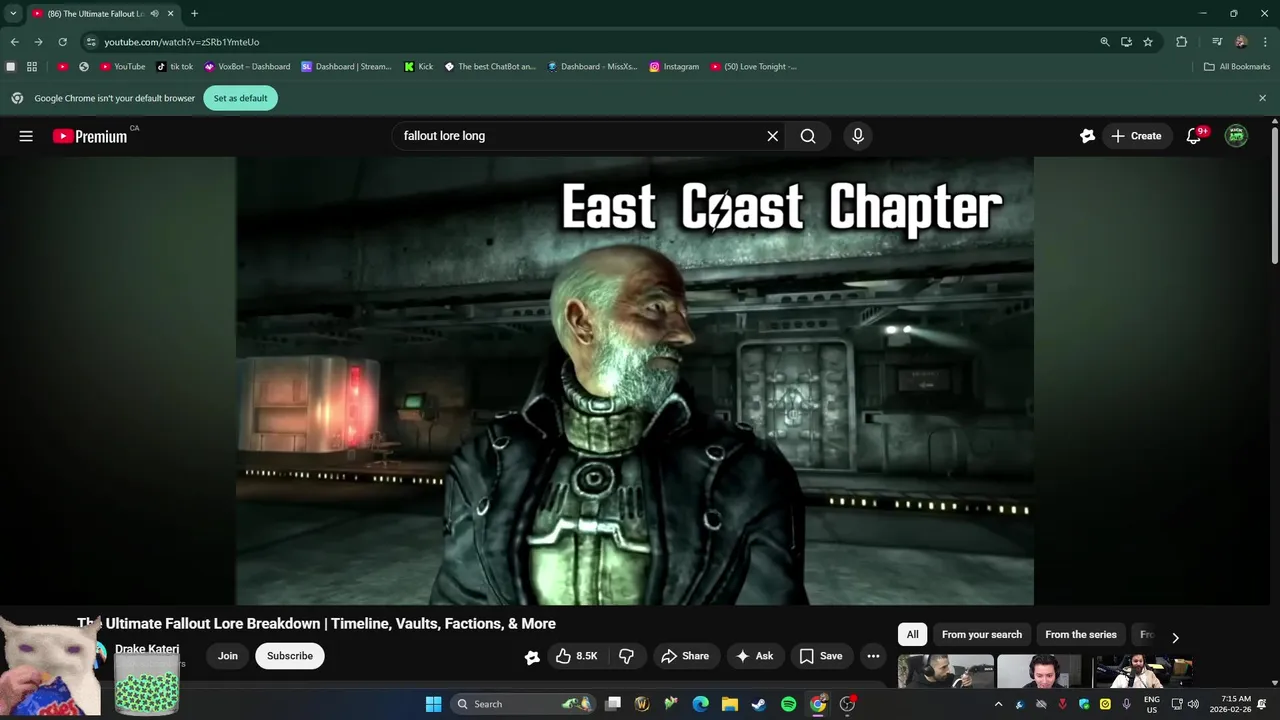
Task: Click the Ask button
Action: [x=755, y=656]
